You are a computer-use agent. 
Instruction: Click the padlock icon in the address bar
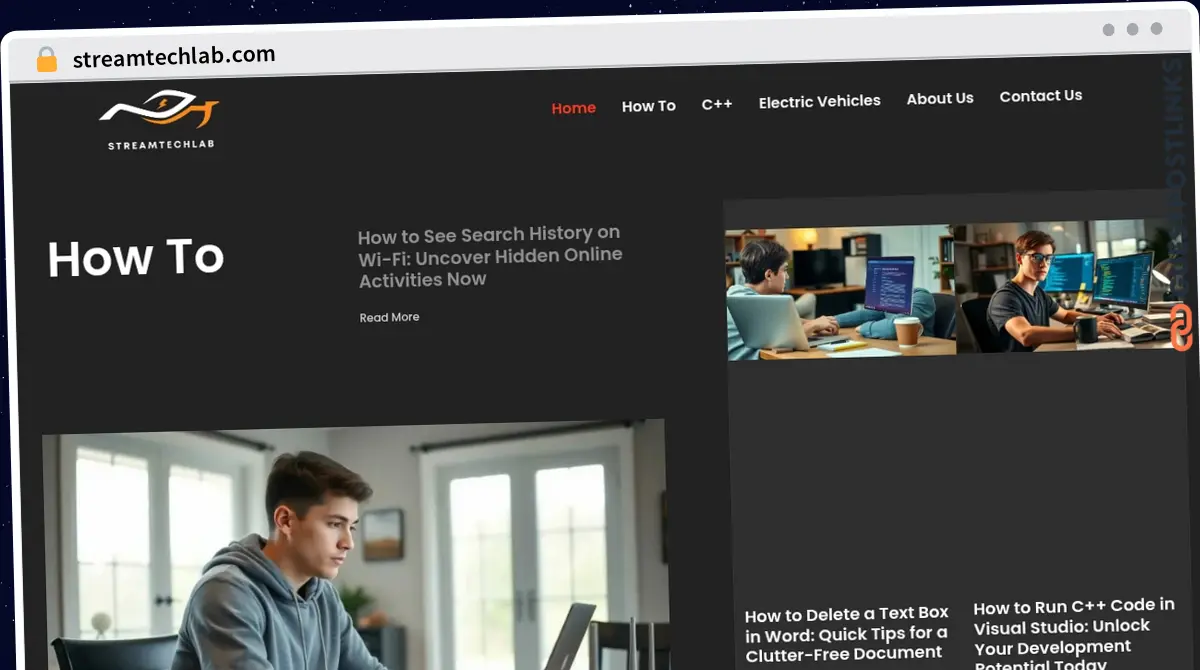[x=44, y=58]
